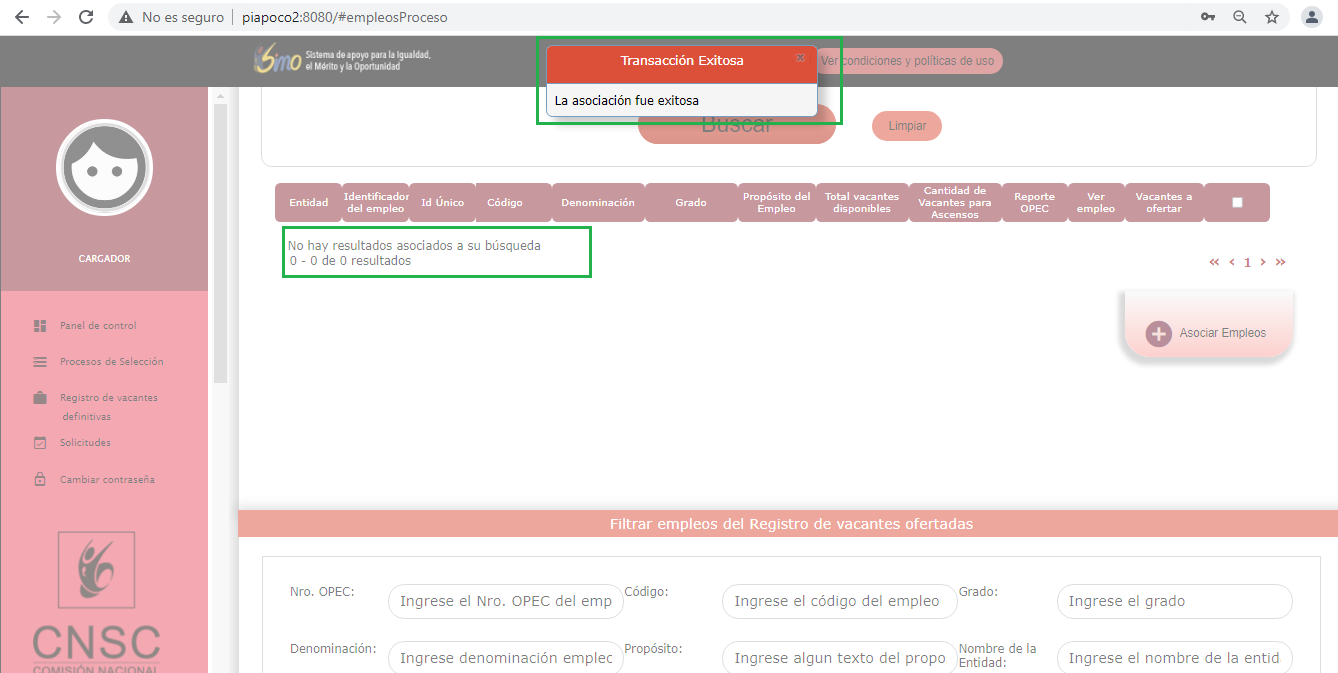The width and height of the screenshot is (1338, 673).
Task: Focus the Código input field
Action: (839, 601)
